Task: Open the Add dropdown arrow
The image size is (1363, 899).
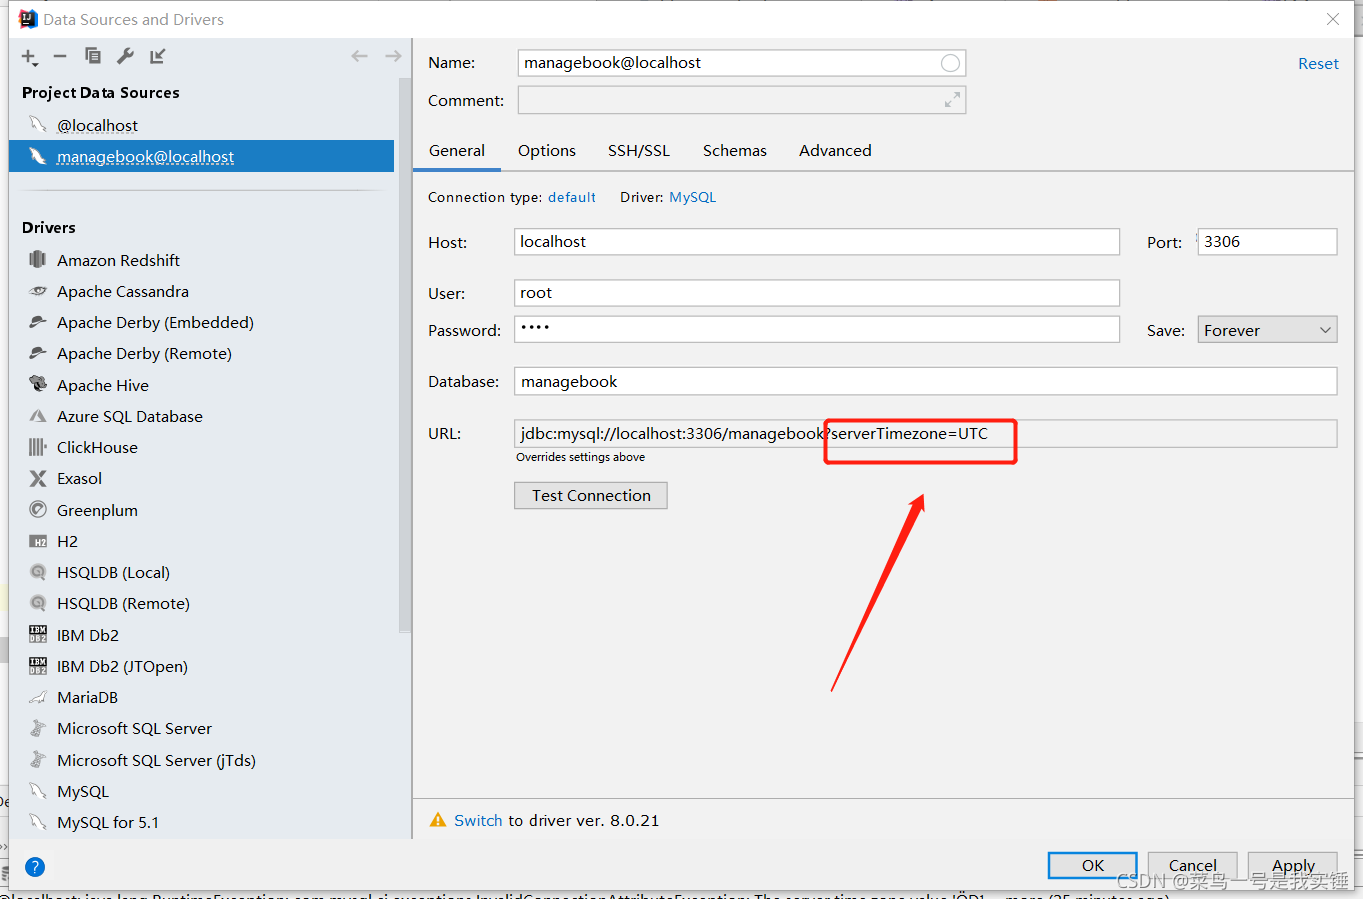Action: 38,62
